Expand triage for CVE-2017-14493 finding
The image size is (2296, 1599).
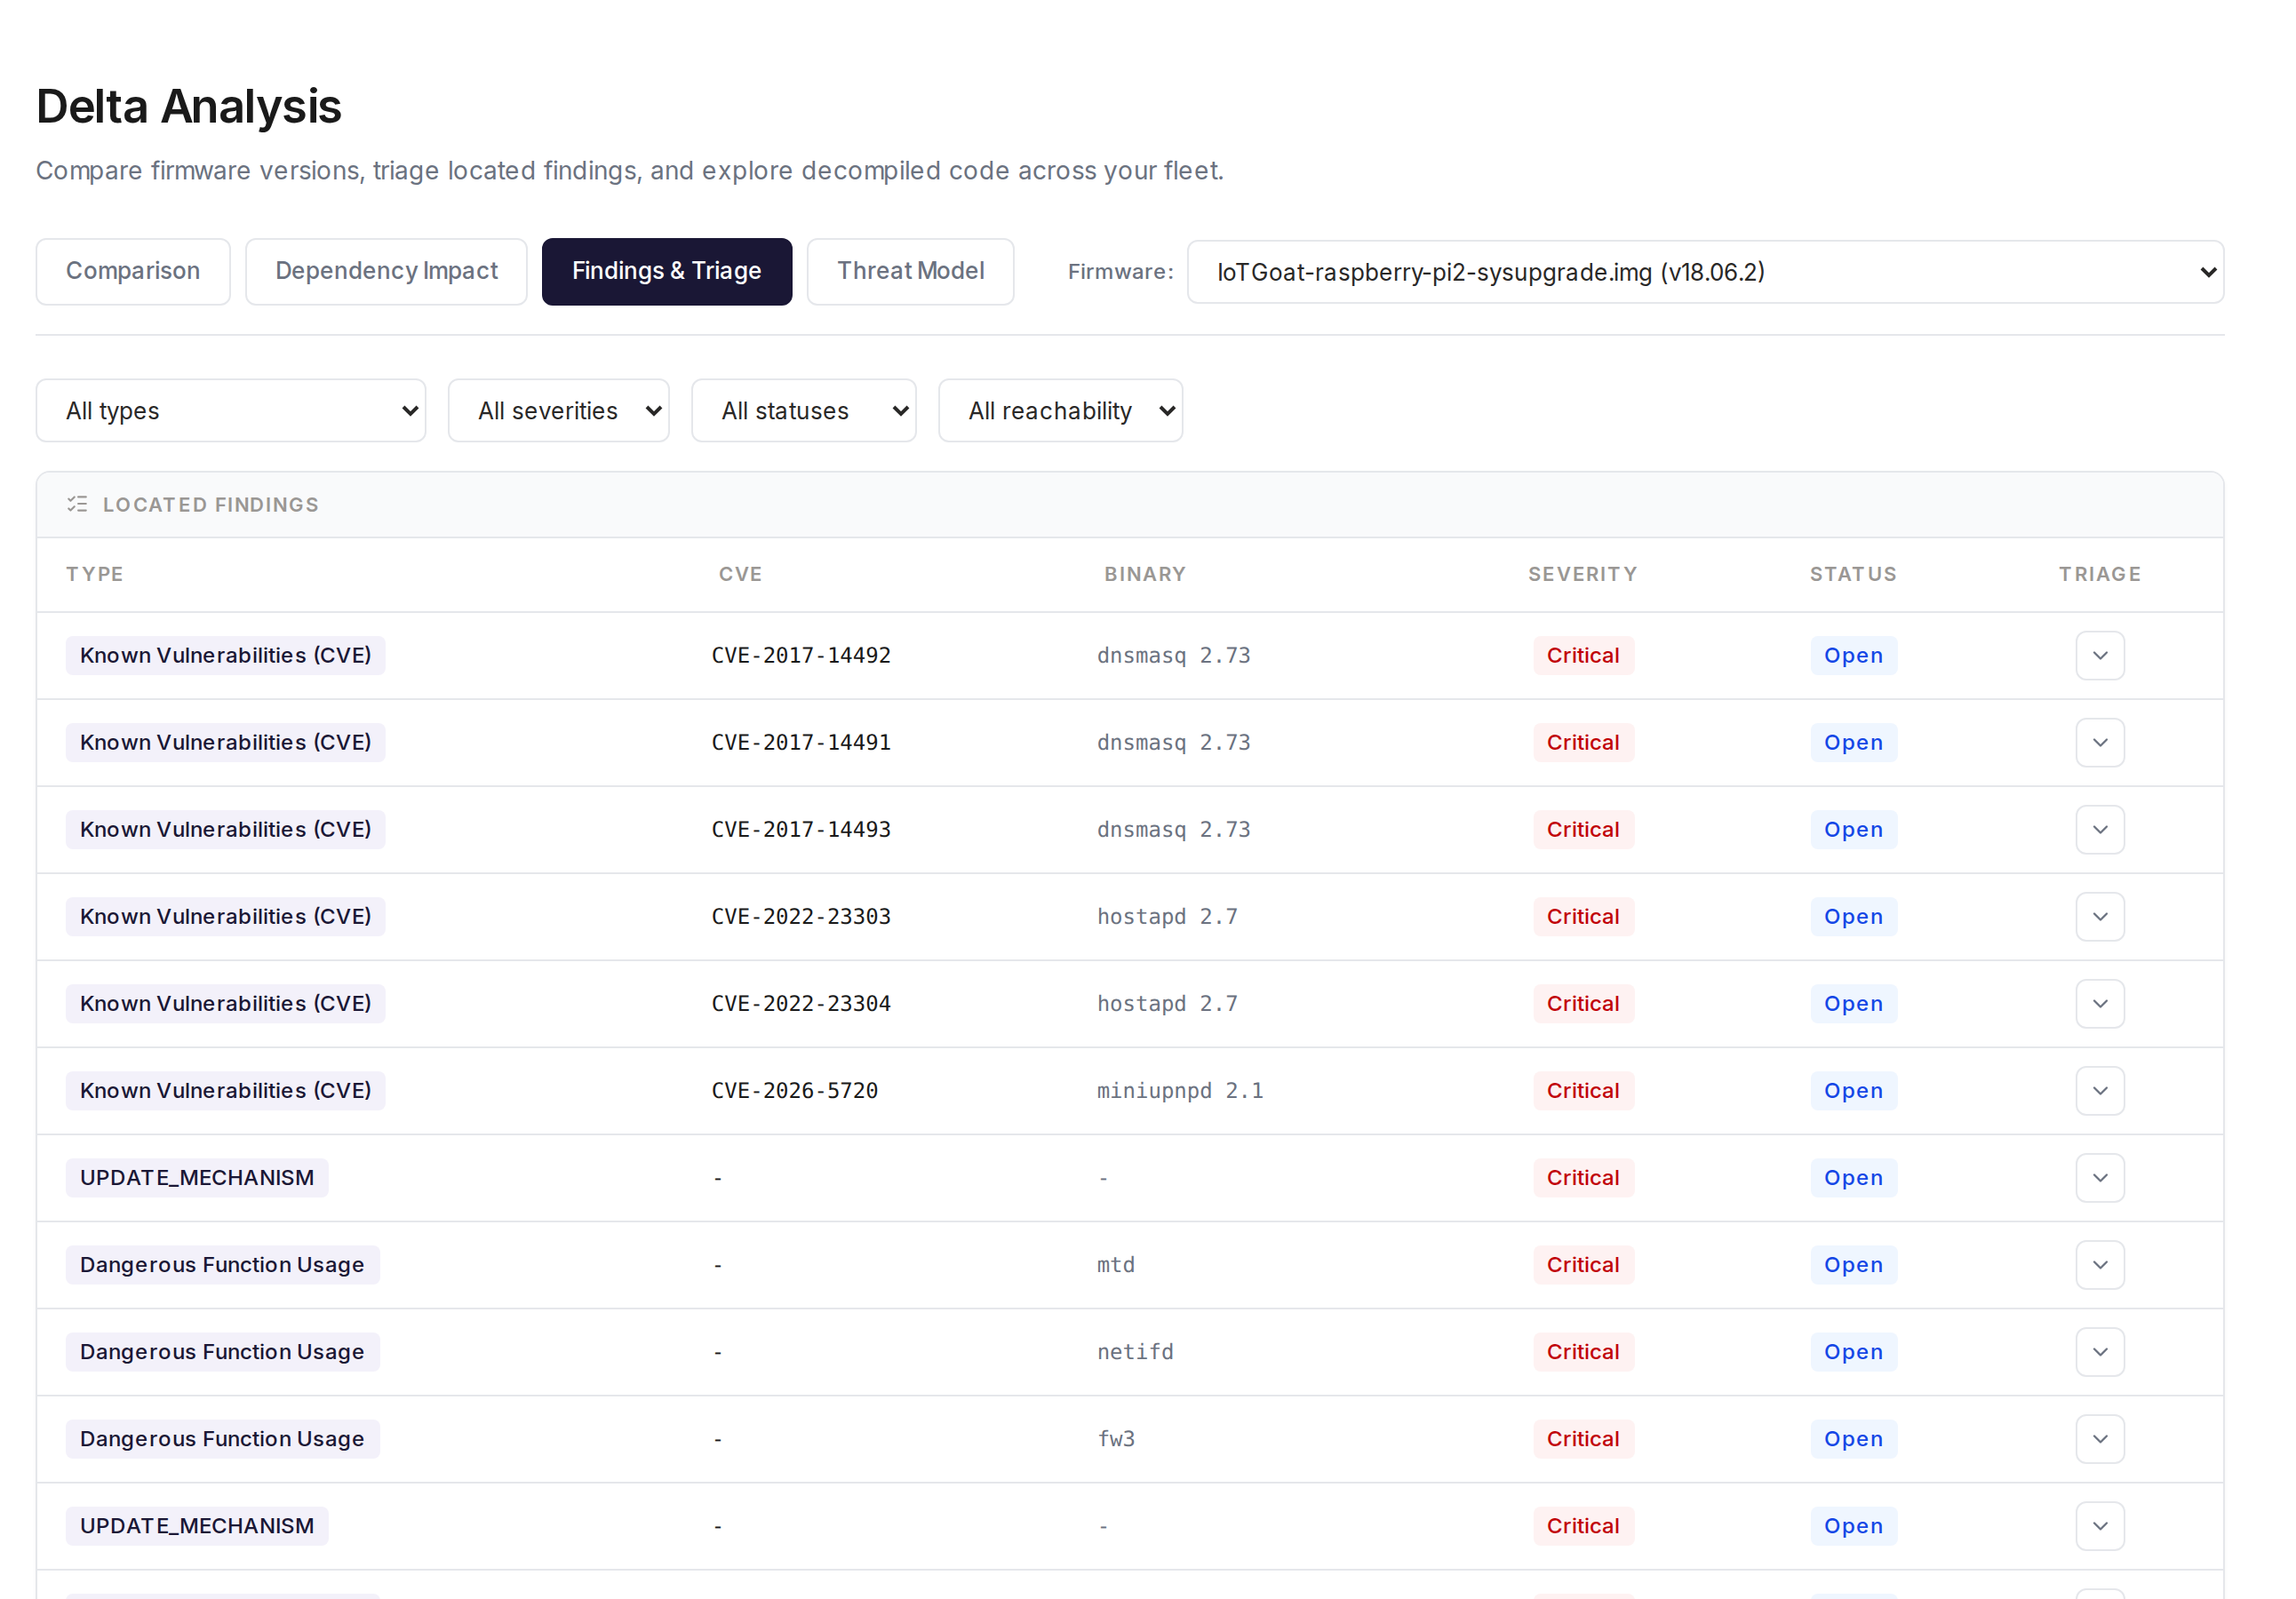click(x=2099, y=830)
